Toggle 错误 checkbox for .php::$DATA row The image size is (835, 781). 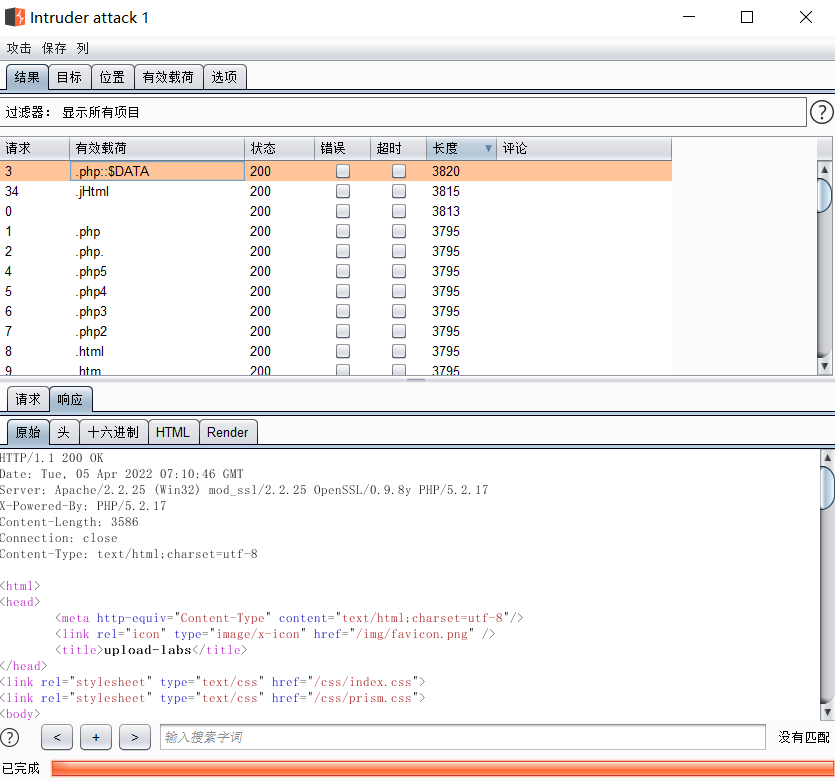(343, 171)
